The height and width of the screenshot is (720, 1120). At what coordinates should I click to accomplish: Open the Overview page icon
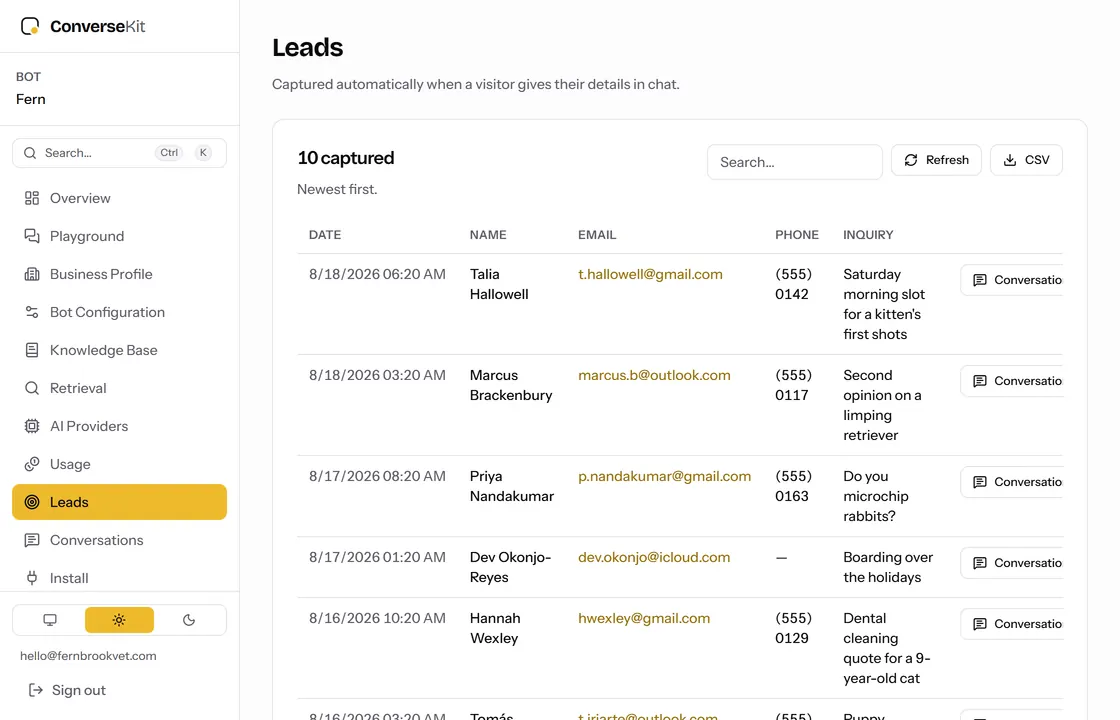pyautogui.click(x=31, y=198)
